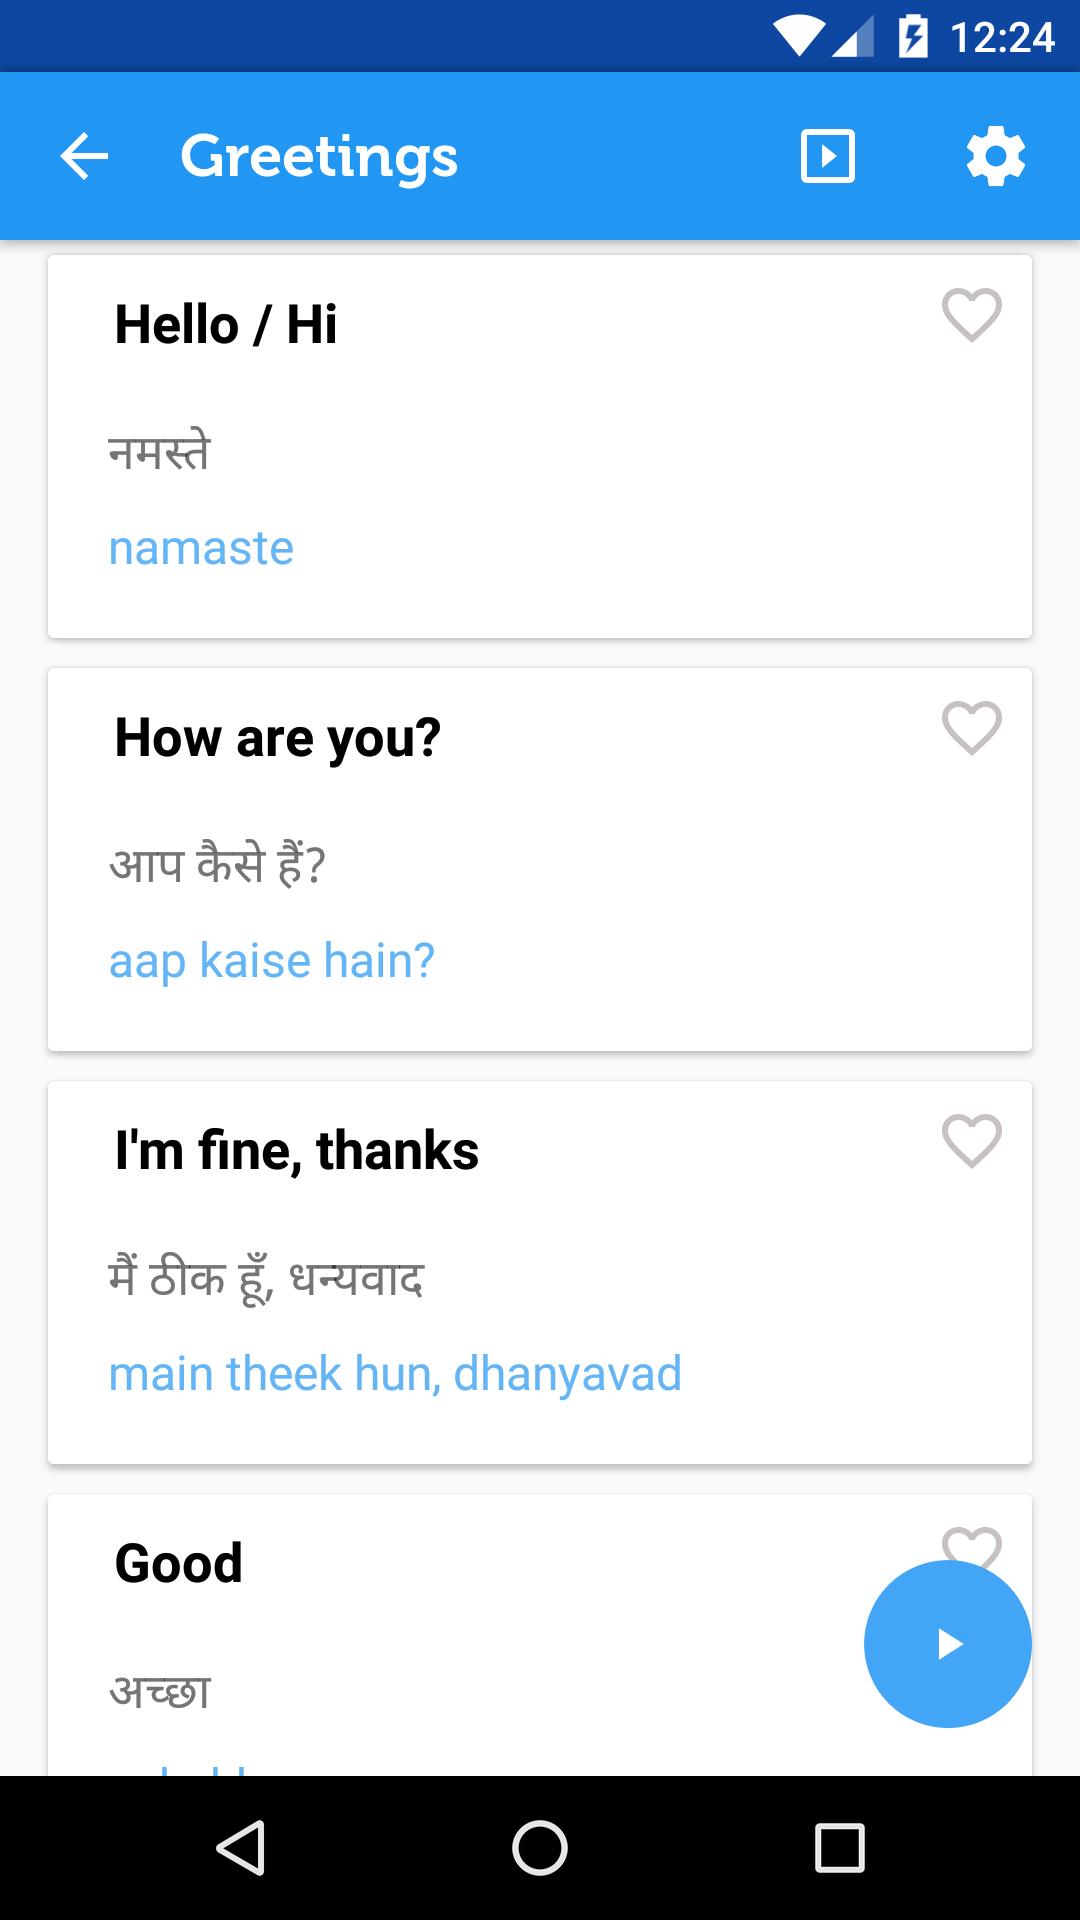
Task: Select the namaste transliteration text
Action: [201, 548]
